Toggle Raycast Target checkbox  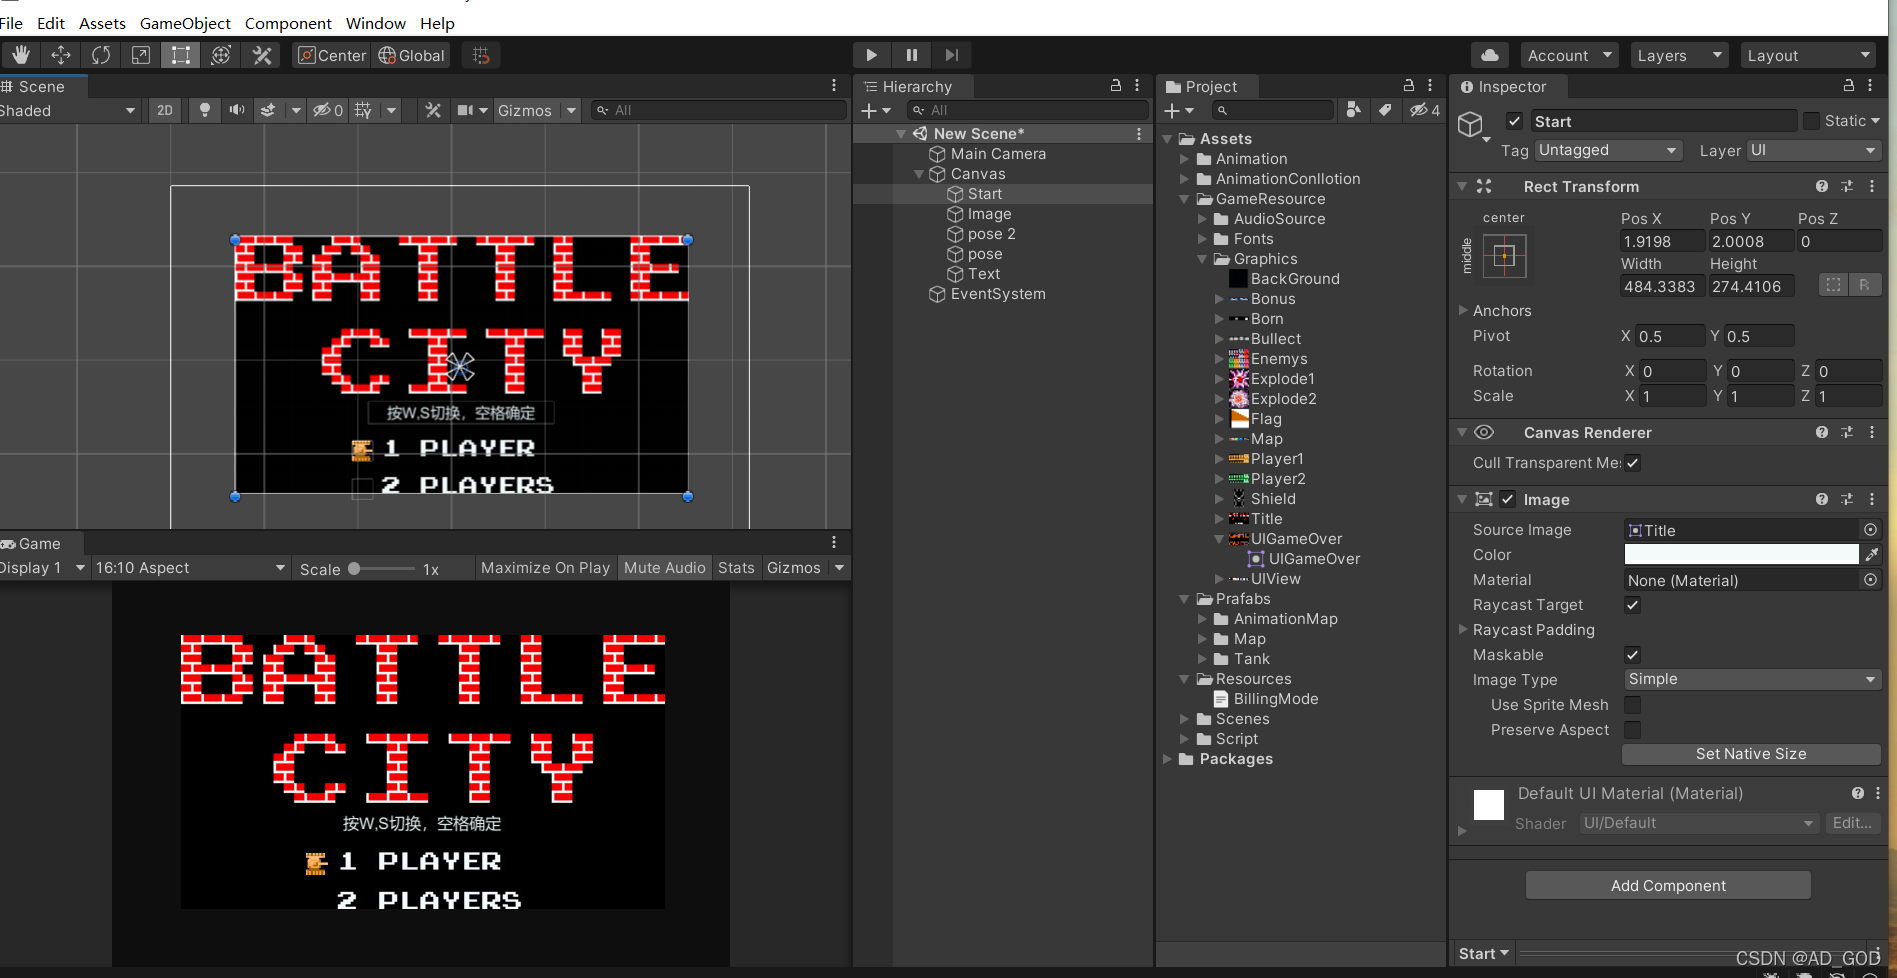(1632, 605)
